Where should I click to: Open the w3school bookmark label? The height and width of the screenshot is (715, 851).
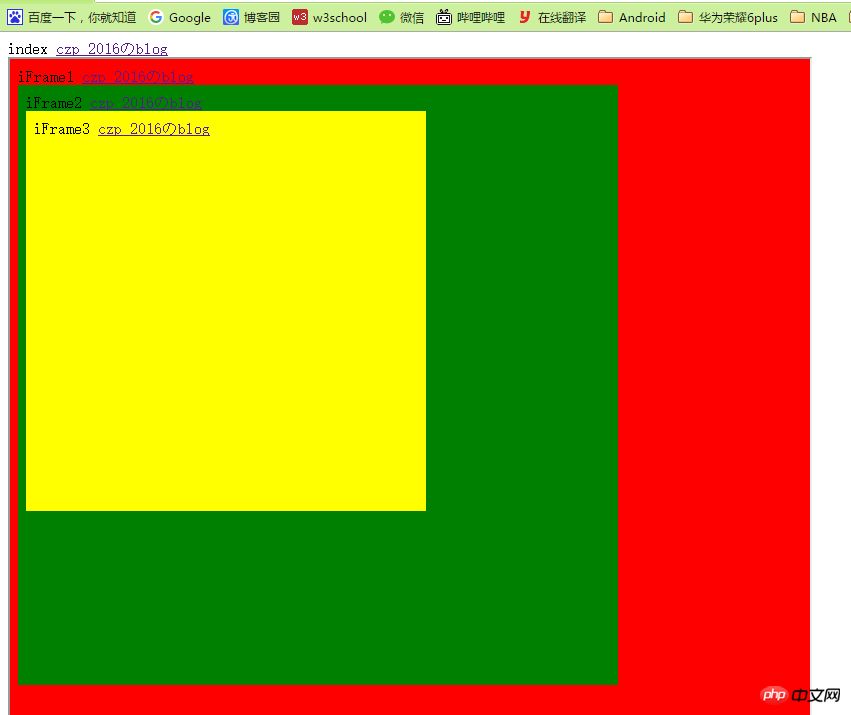pos(340,18)
